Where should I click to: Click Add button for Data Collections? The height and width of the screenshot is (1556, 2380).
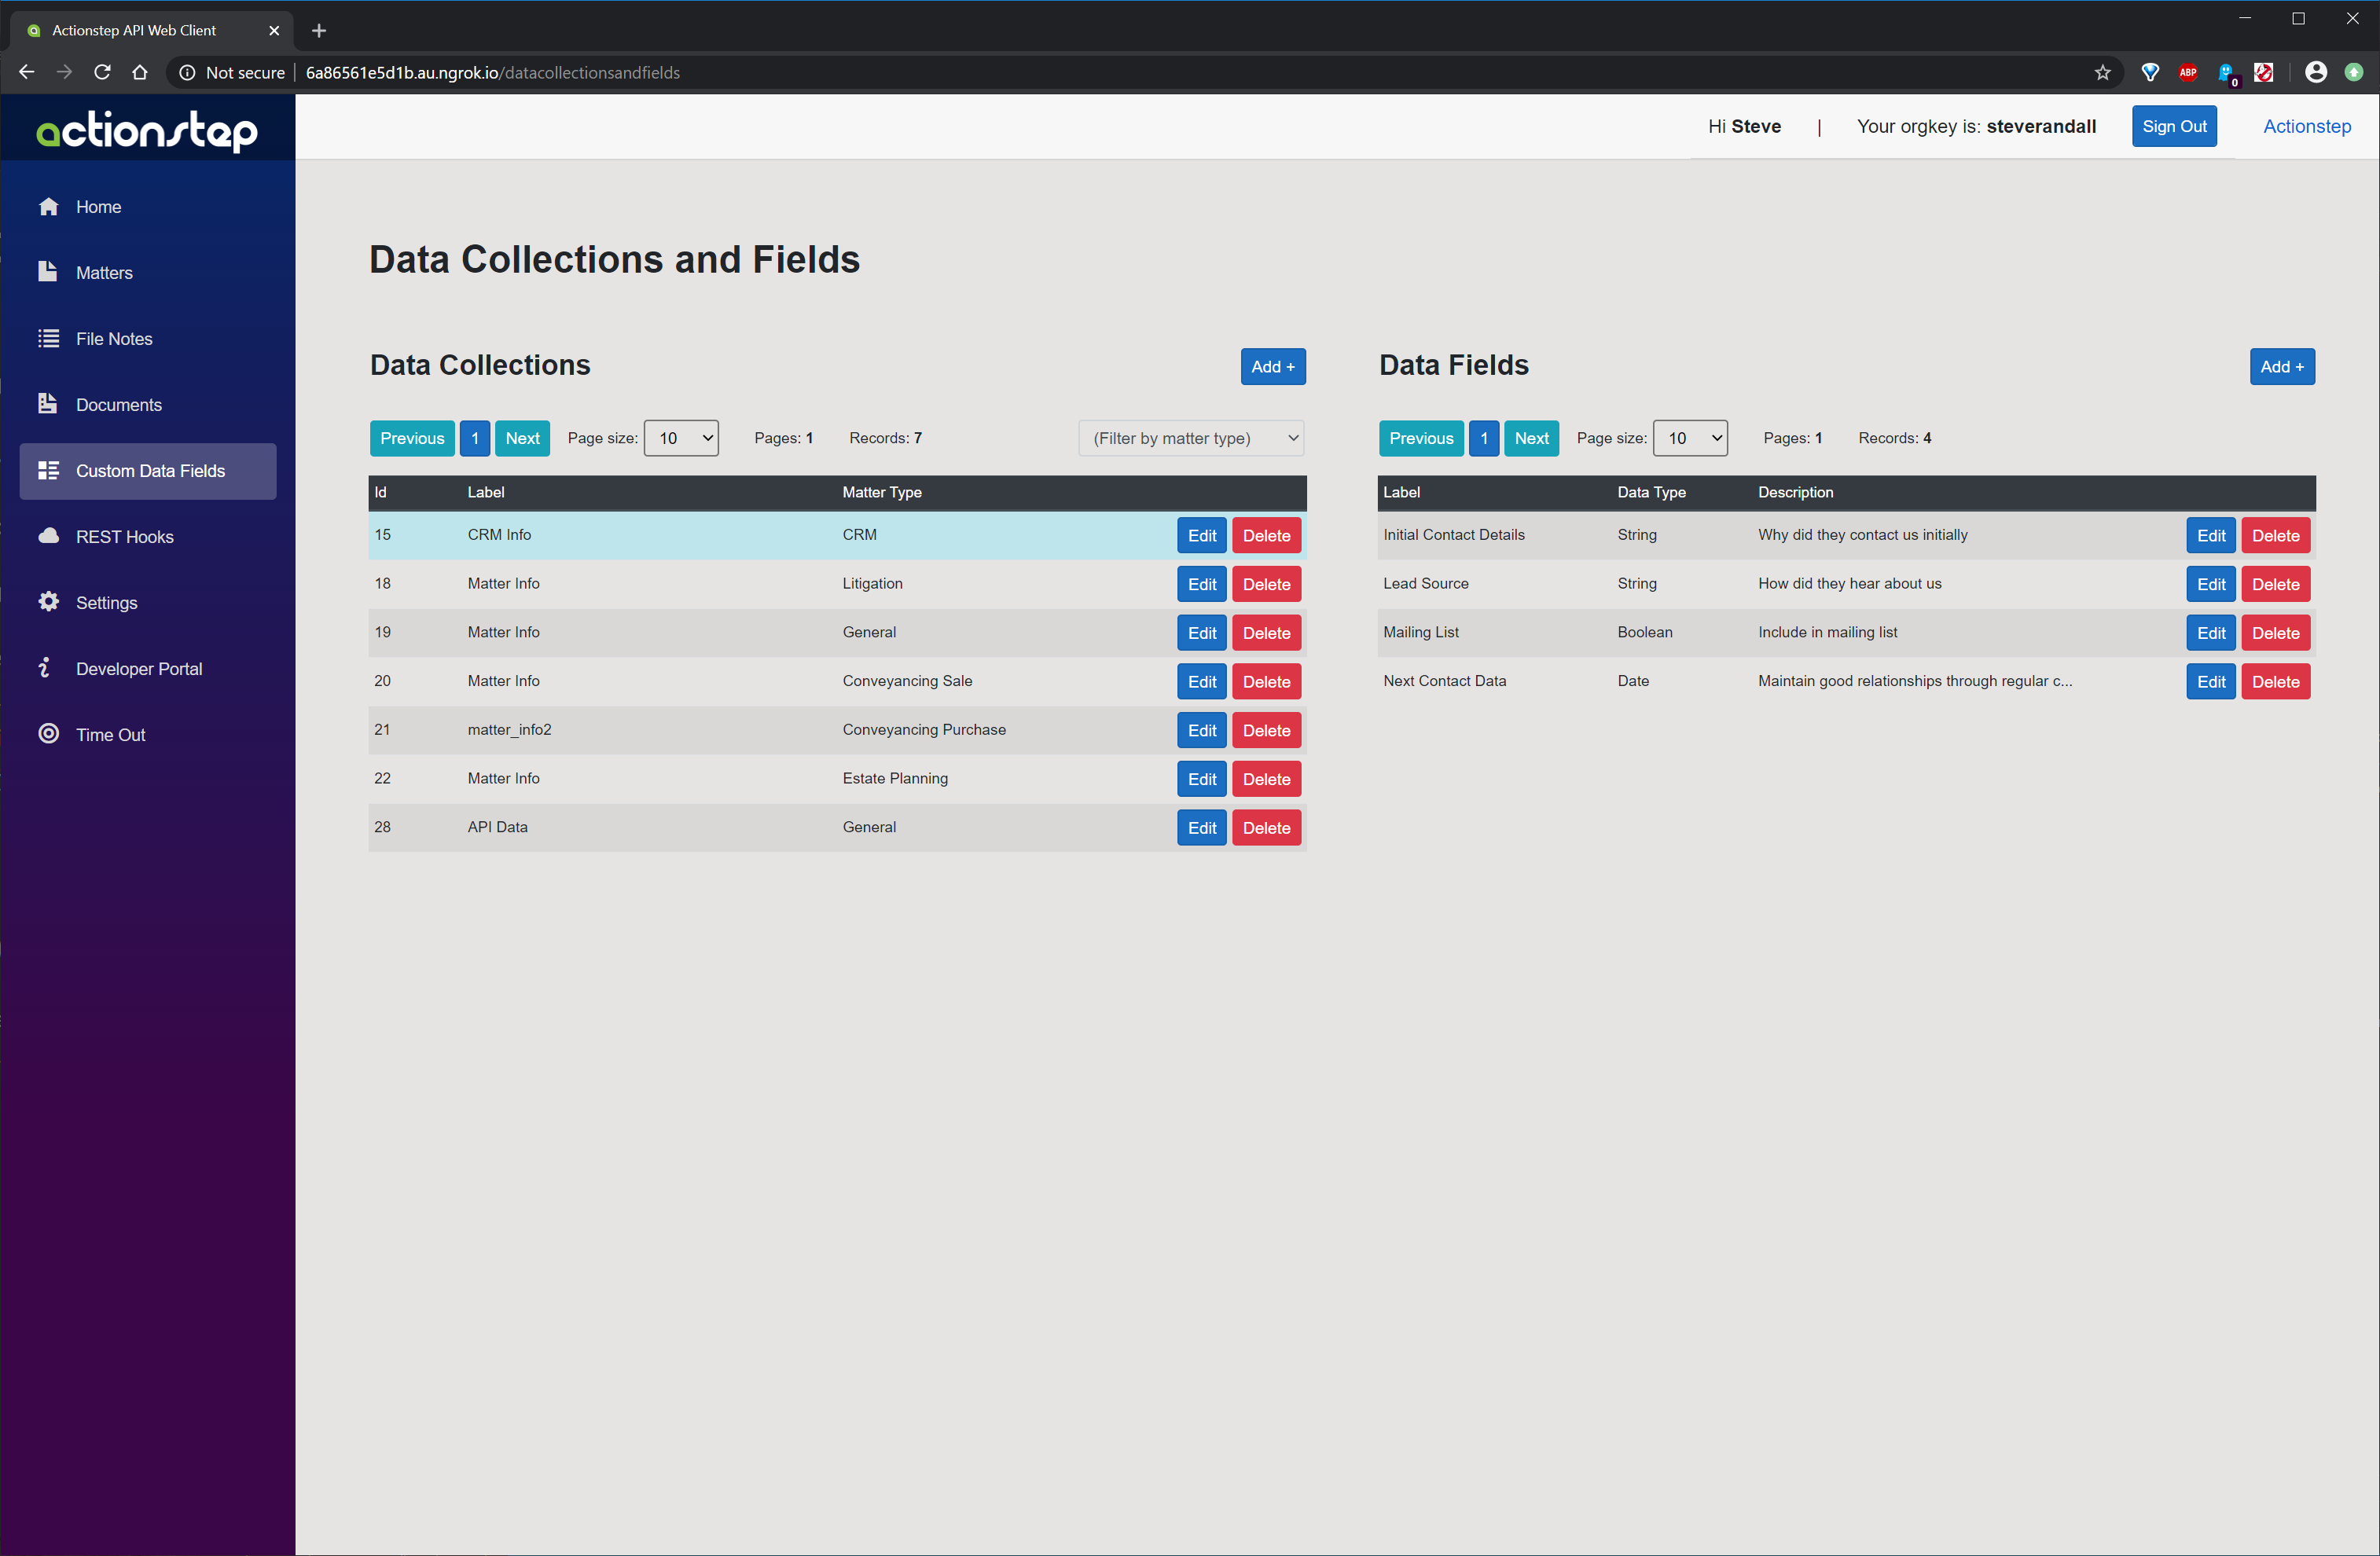[x=1273, y=366]
